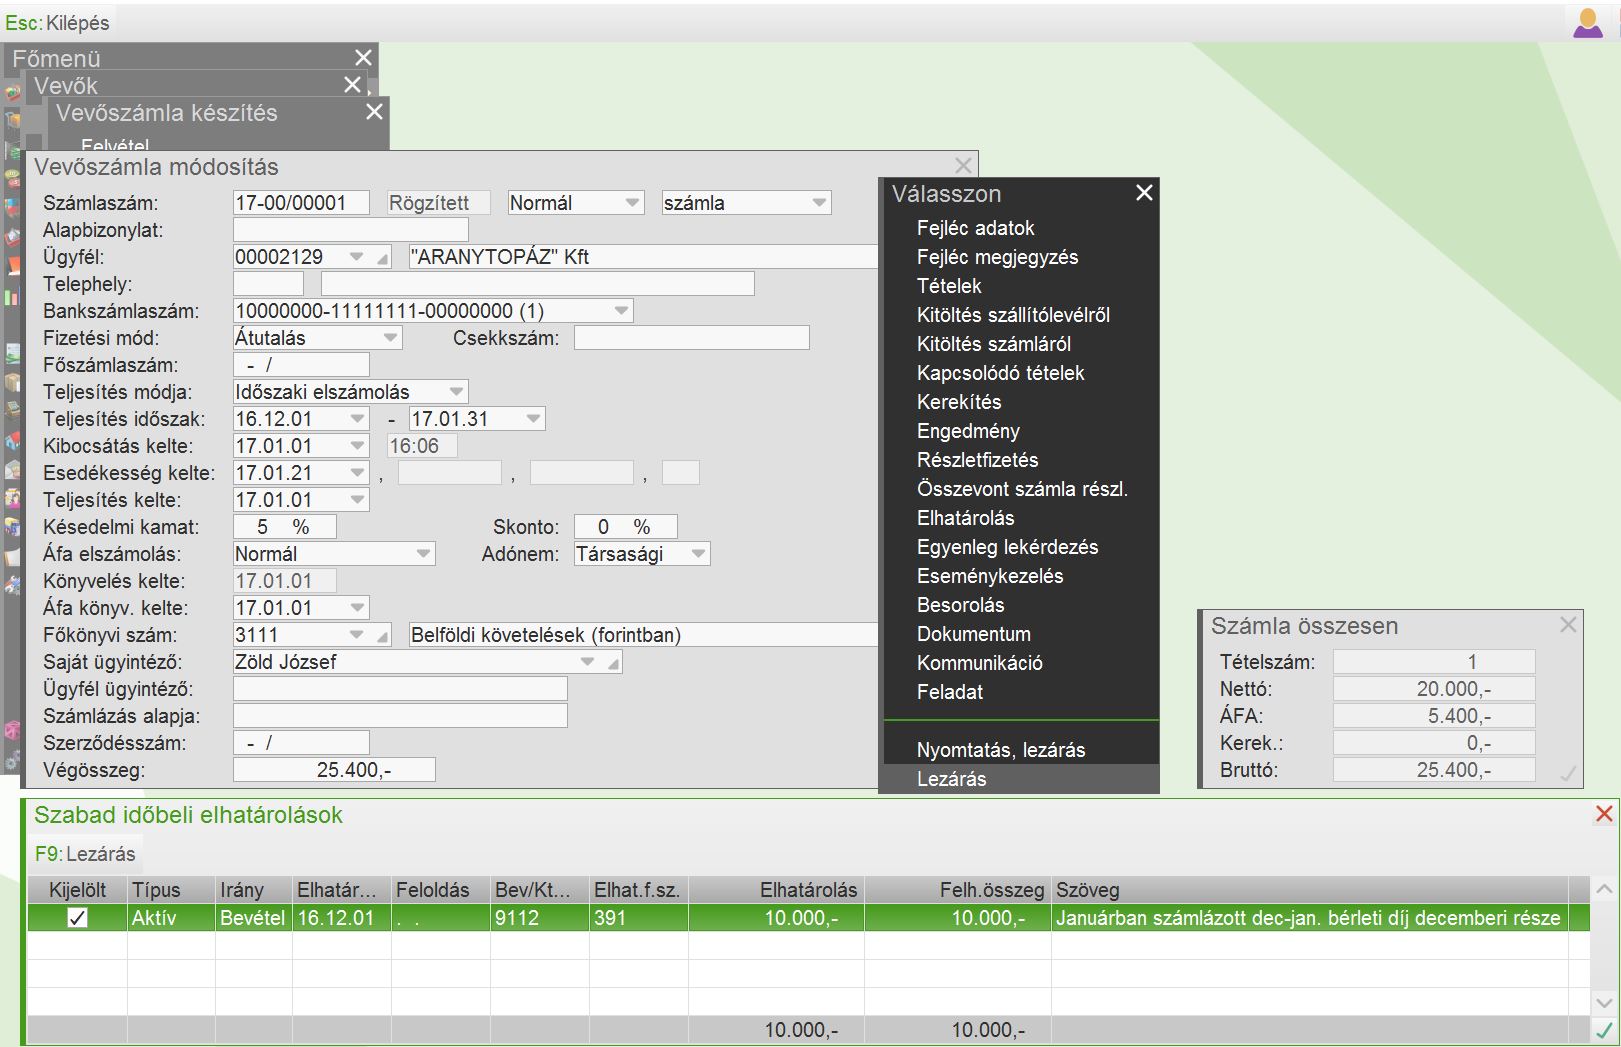This screenshot has height=1047, width=1621.
Task: Select Tételek in the Válasszon menu
Action: (948, 286)
